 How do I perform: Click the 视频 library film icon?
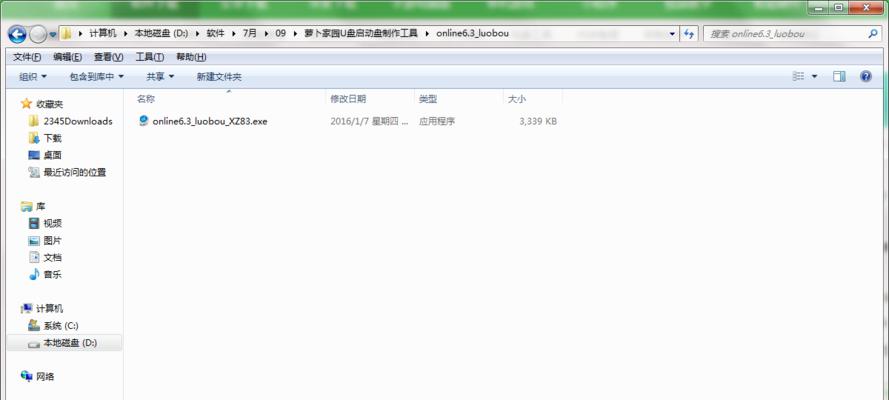click(34, 223)
